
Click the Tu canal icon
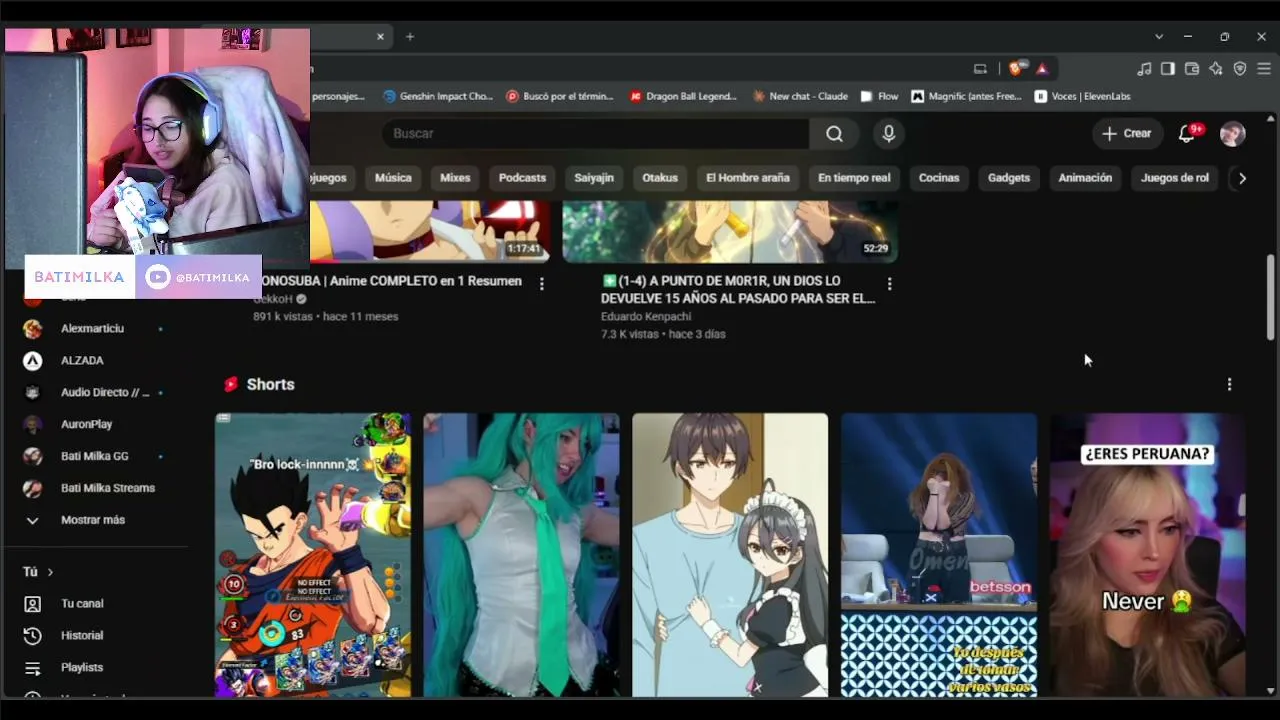[33, 604]
